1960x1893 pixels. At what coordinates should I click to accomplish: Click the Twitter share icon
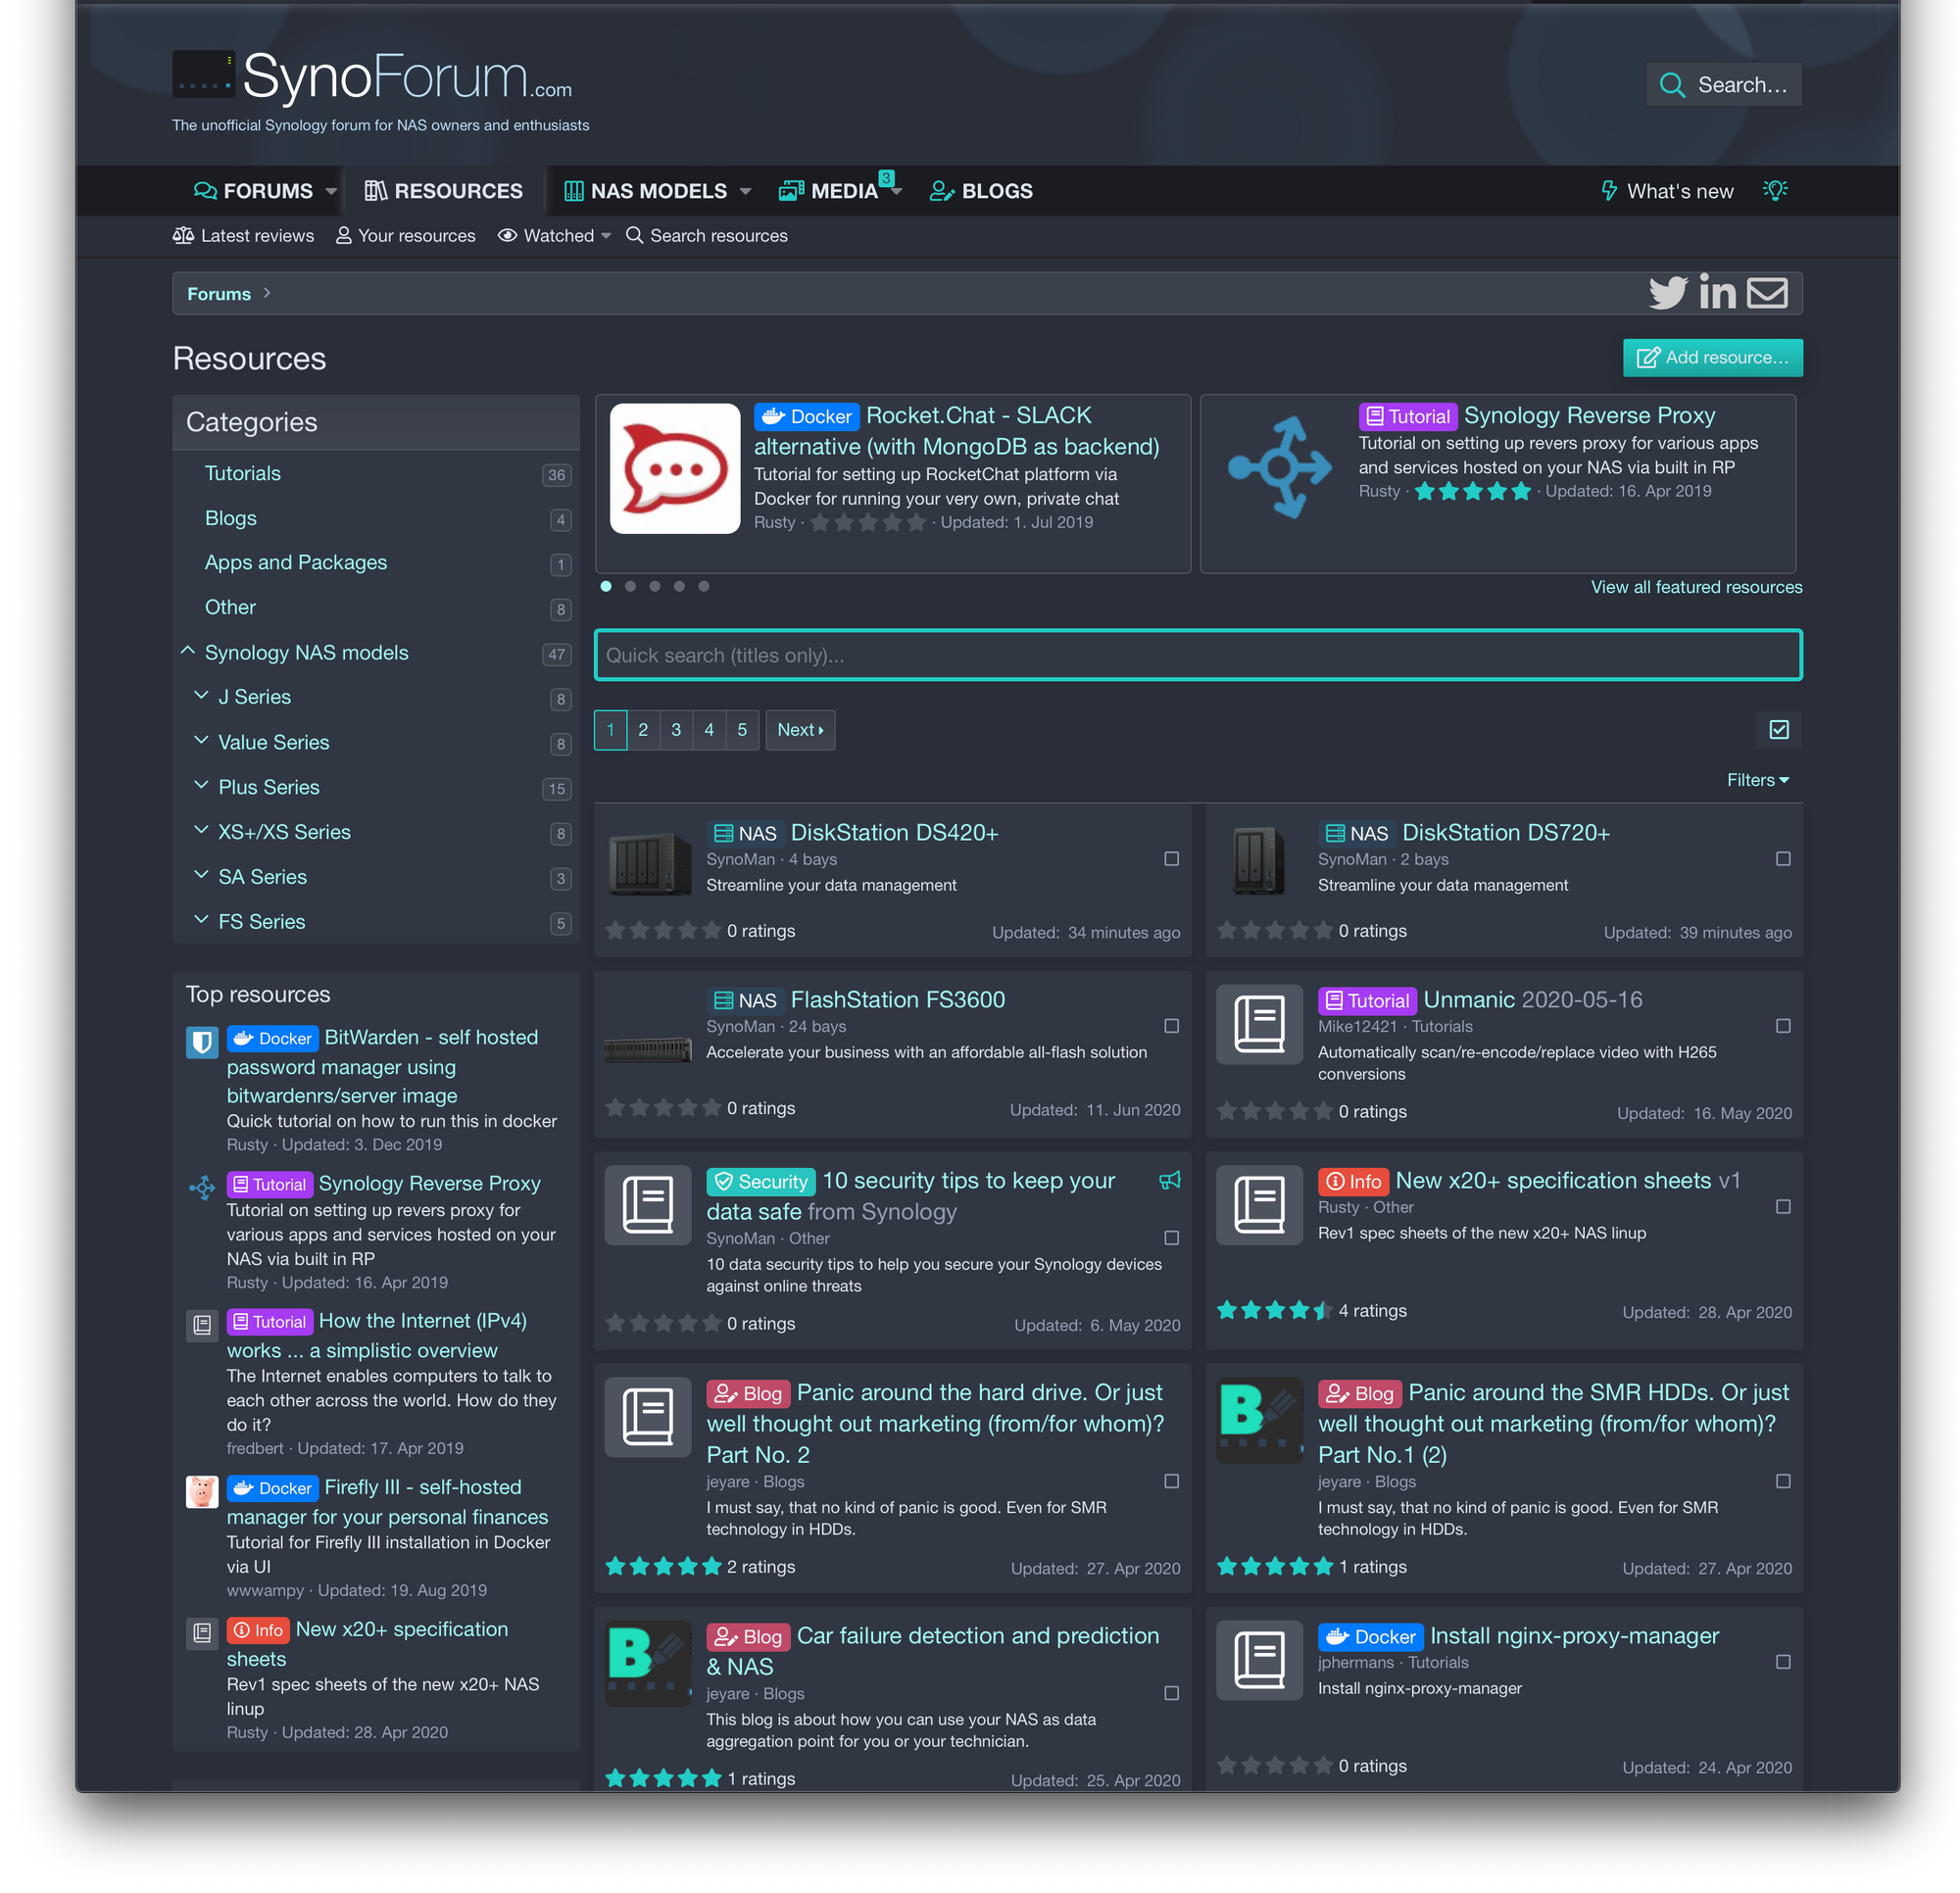click(1667, 293)
